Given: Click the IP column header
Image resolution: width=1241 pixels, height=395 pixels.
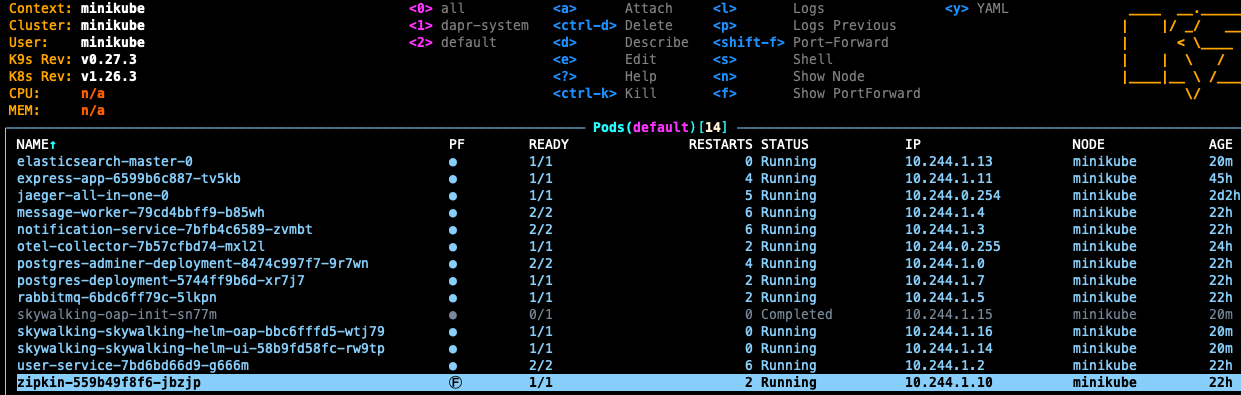Looking at the screenshot, I should pyautogui.click(x=913, y=145).
